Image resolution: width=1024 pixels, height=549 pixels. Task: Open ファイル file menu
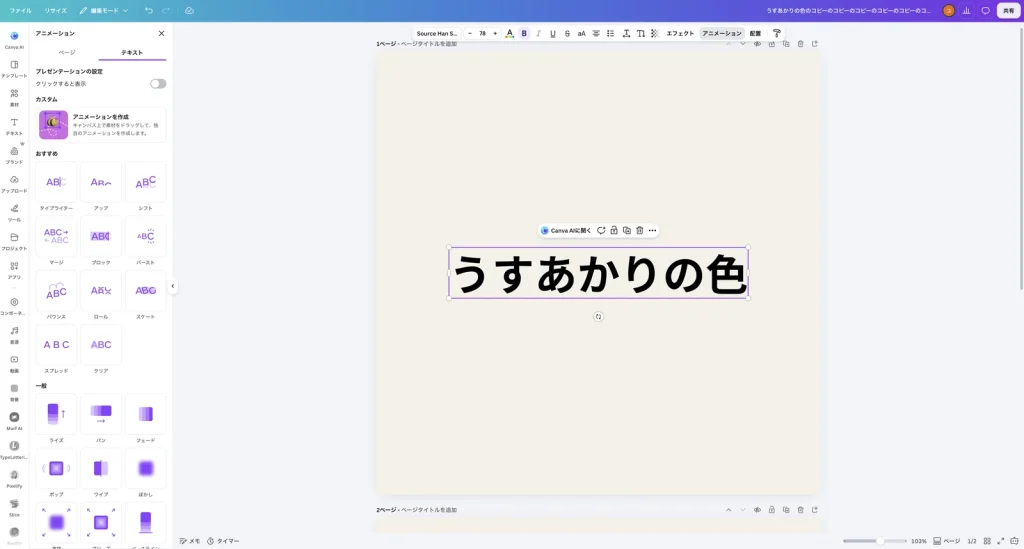click(x=20, y=10)
